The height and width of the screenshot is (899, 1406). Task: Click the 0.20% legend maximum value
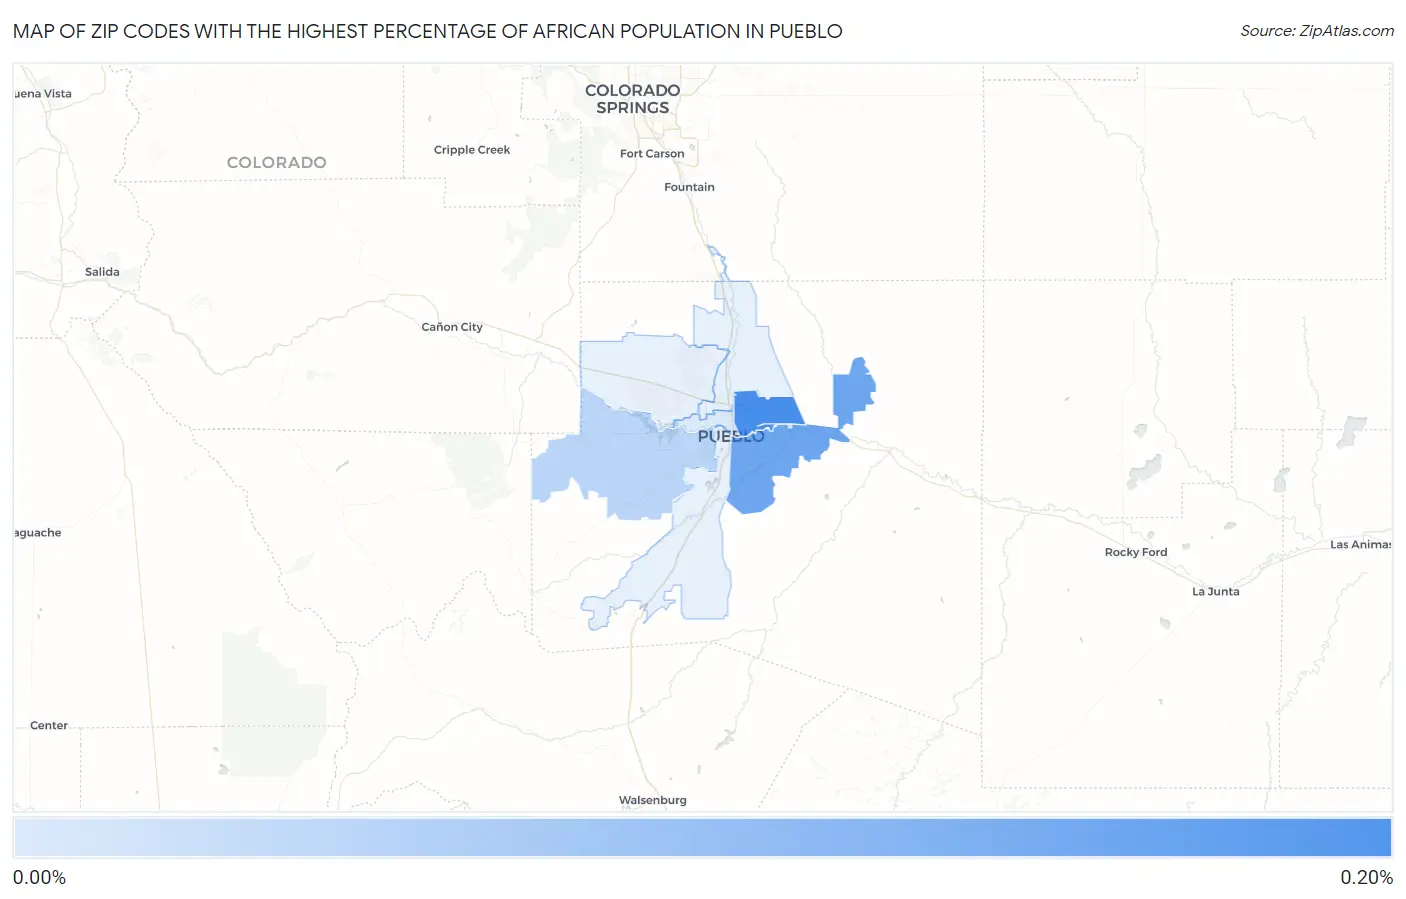[1366, 878]
